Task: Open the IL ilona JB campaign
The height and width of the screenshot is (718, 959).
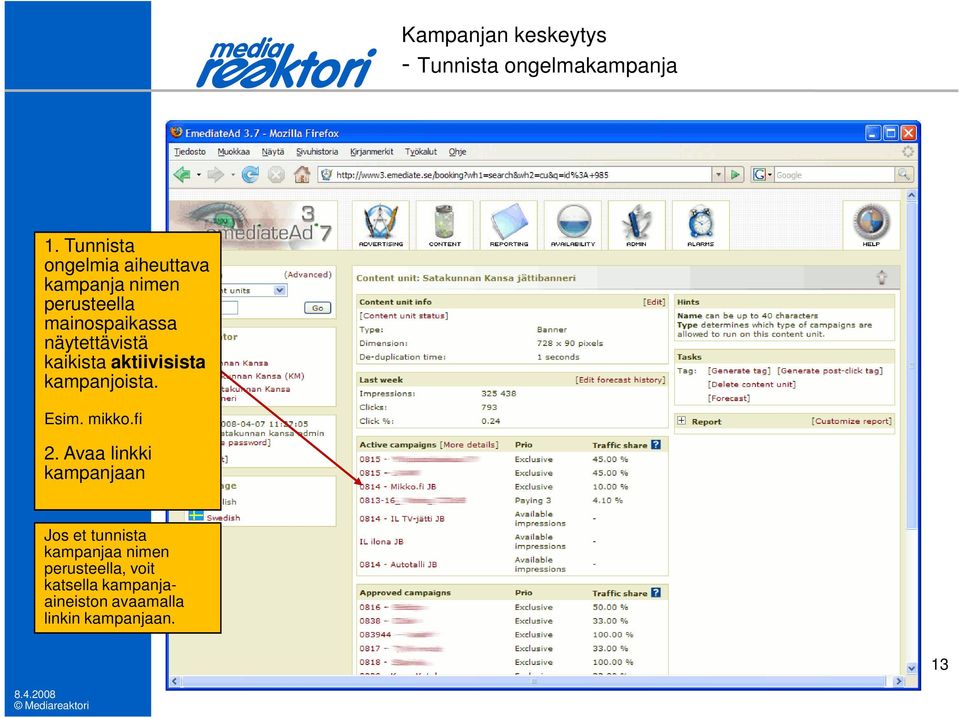Action: [x=381, y=541]
